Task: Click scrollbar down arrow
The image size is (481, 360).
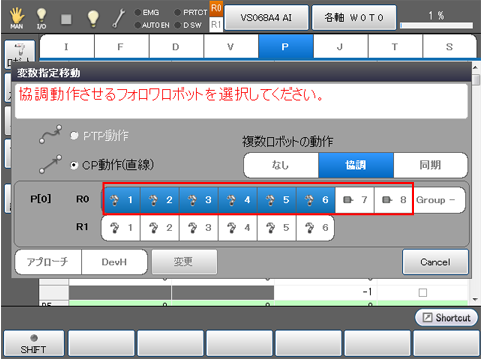Action: pos(476,300)
